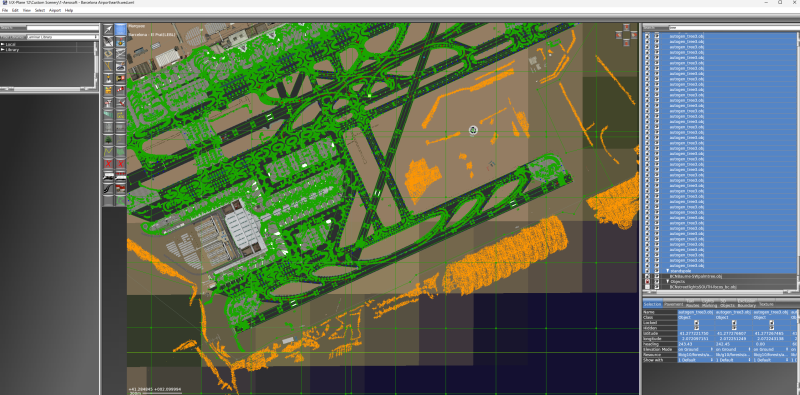This screenshot has height=395, width=800.
Task: Open the Help menu
Action: tap(69, 10)
